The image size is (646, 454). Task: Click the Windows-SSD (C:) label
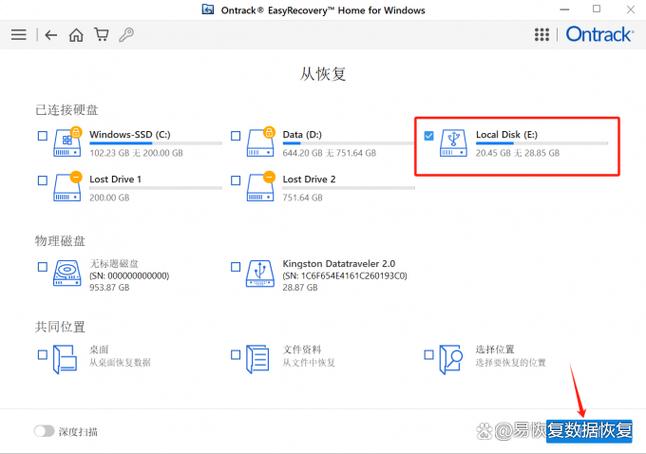click(x=130, y=134)
